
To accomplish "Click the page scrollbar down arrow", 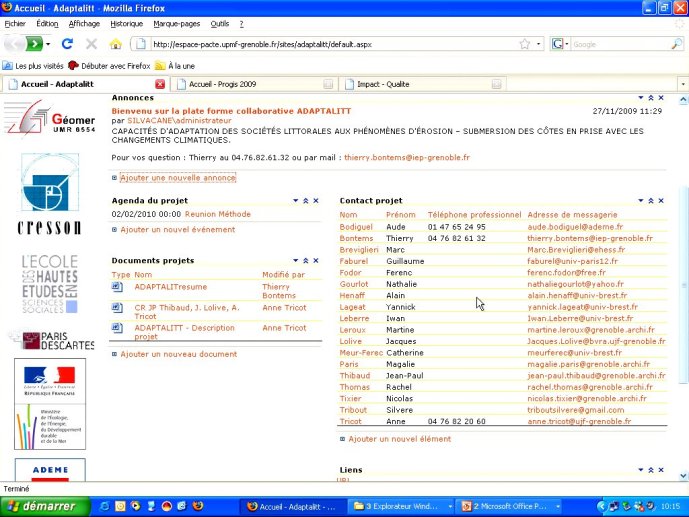I will point(683,475).
